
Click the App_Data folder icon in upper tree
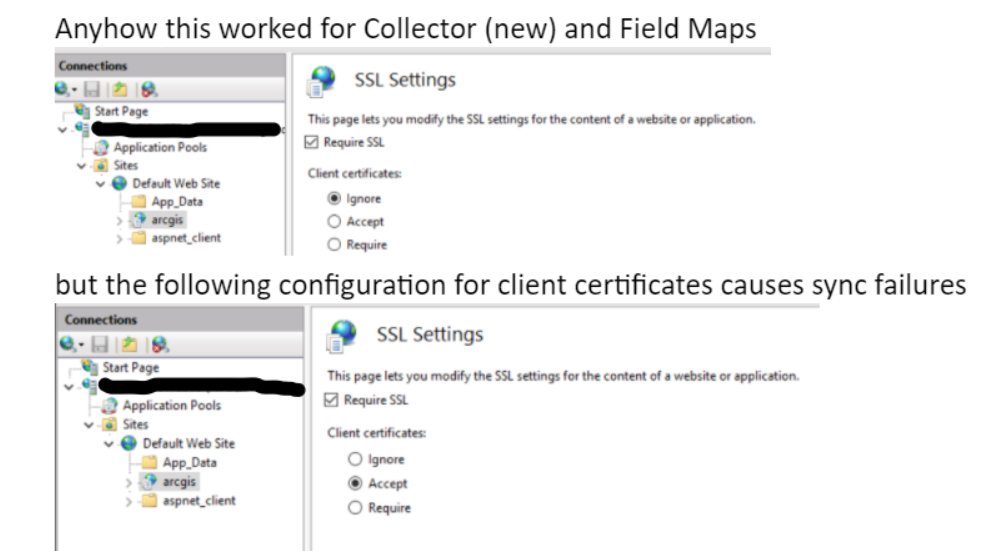click(138, 201)
